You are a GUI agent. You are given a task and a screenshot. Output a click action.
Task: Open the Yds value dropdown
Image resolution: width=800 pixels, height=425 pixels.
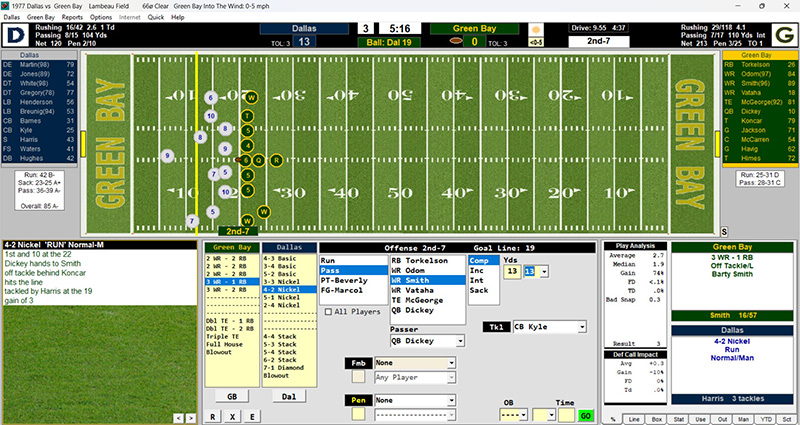pos(543,272)
